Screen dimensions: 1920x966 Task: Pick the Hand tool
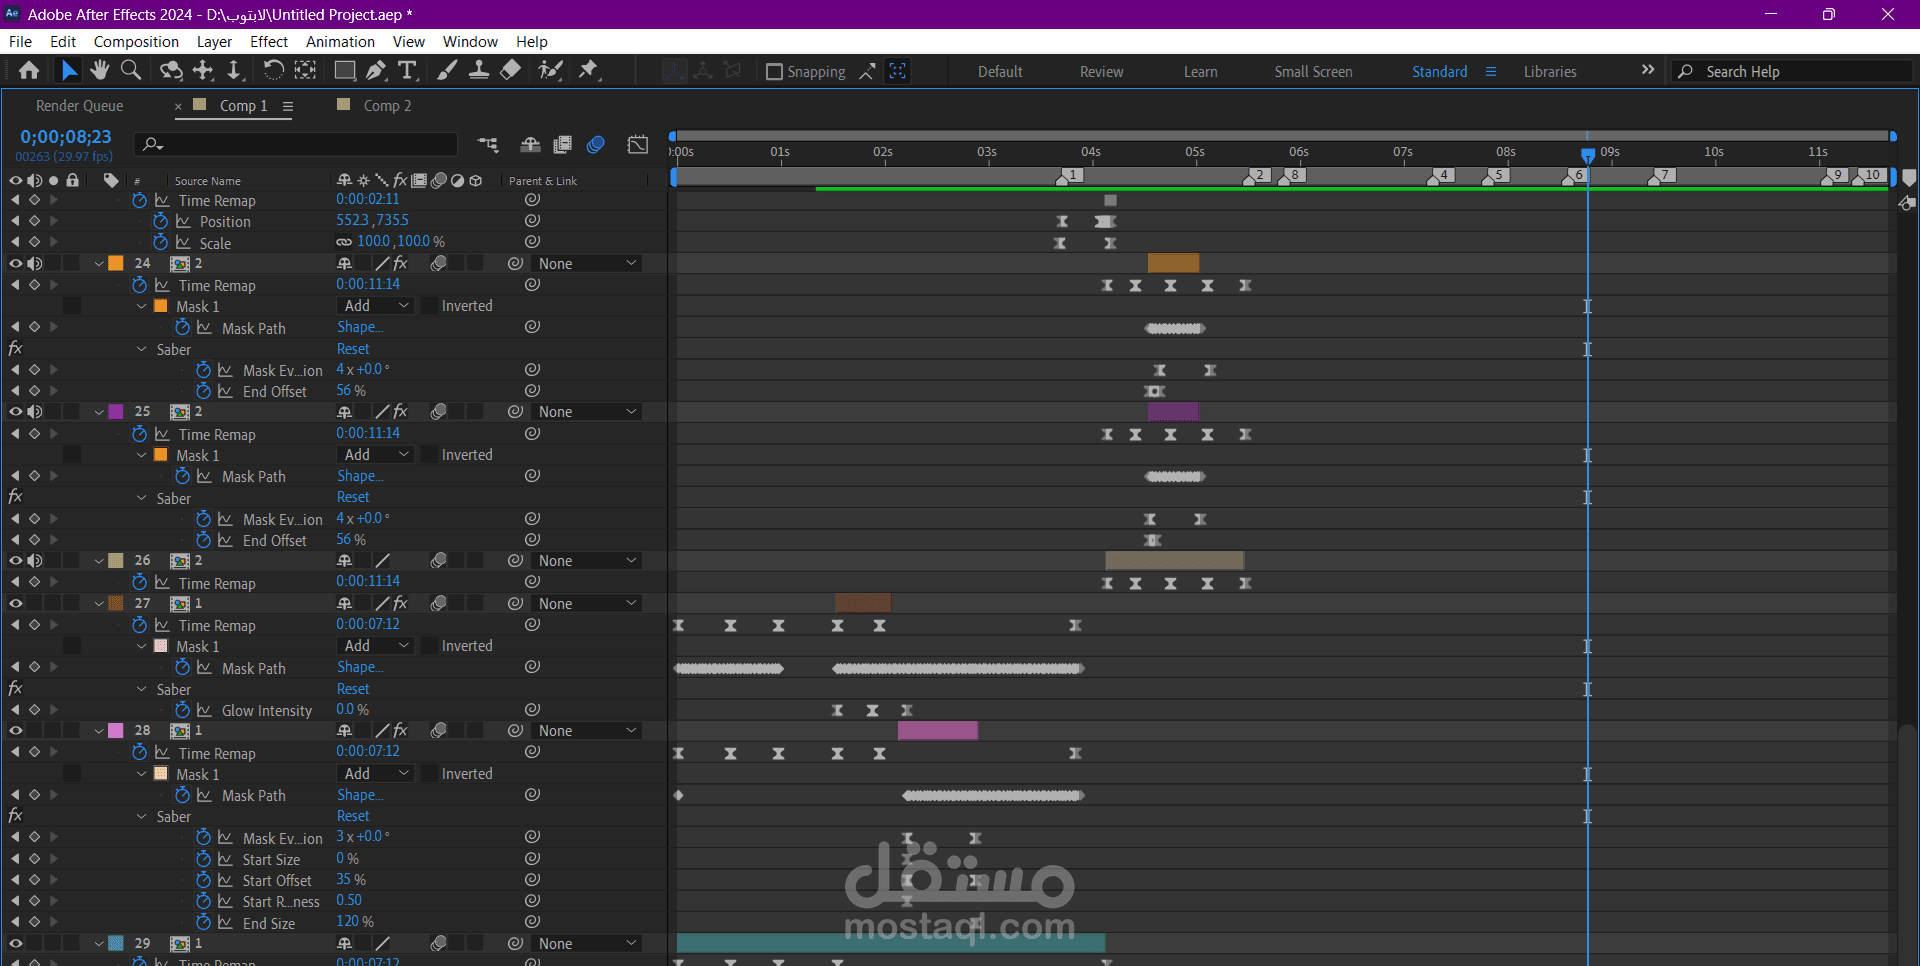pyautogui.click(x=99, y=70)
